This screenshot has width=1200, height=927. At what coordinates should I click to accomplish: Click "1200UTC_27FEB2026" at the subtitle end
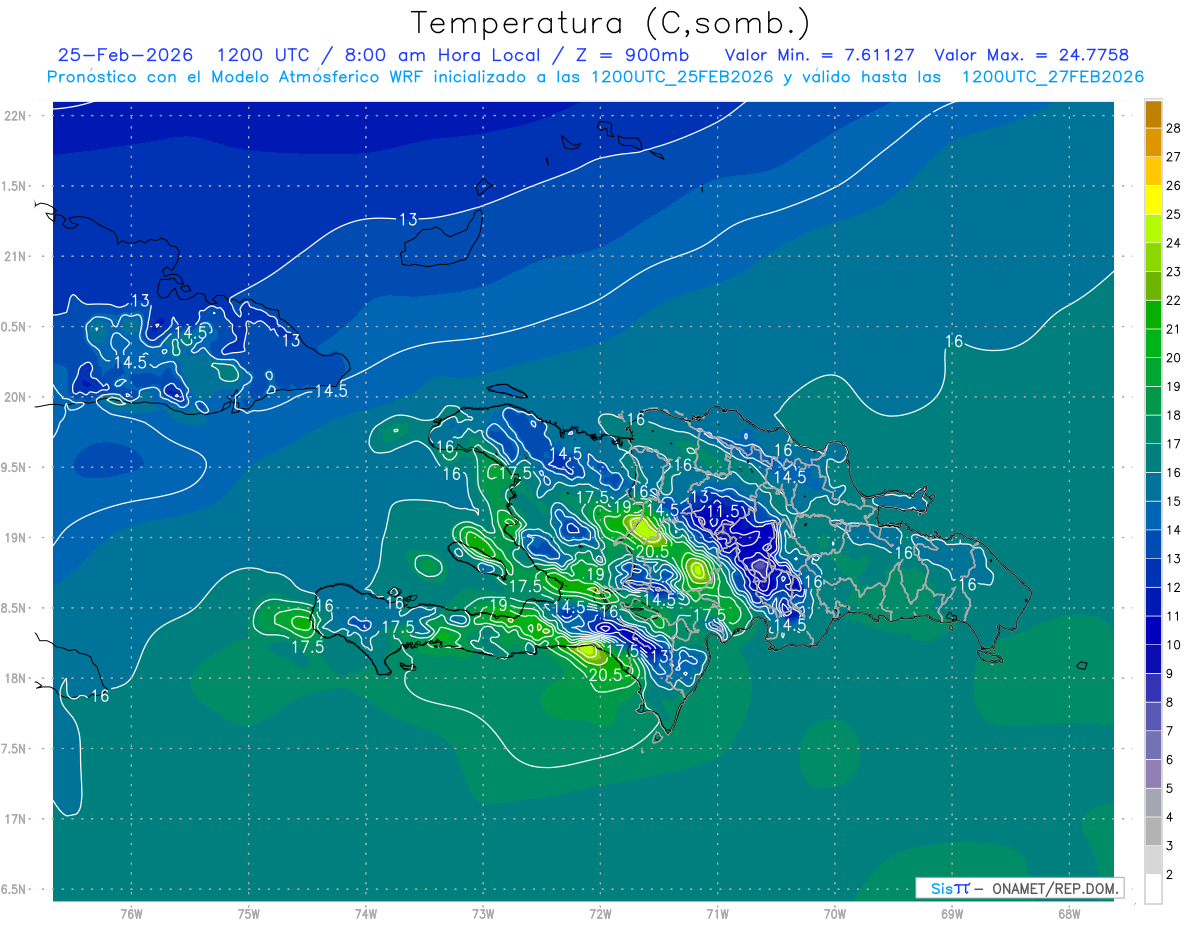coord(1053,77)
